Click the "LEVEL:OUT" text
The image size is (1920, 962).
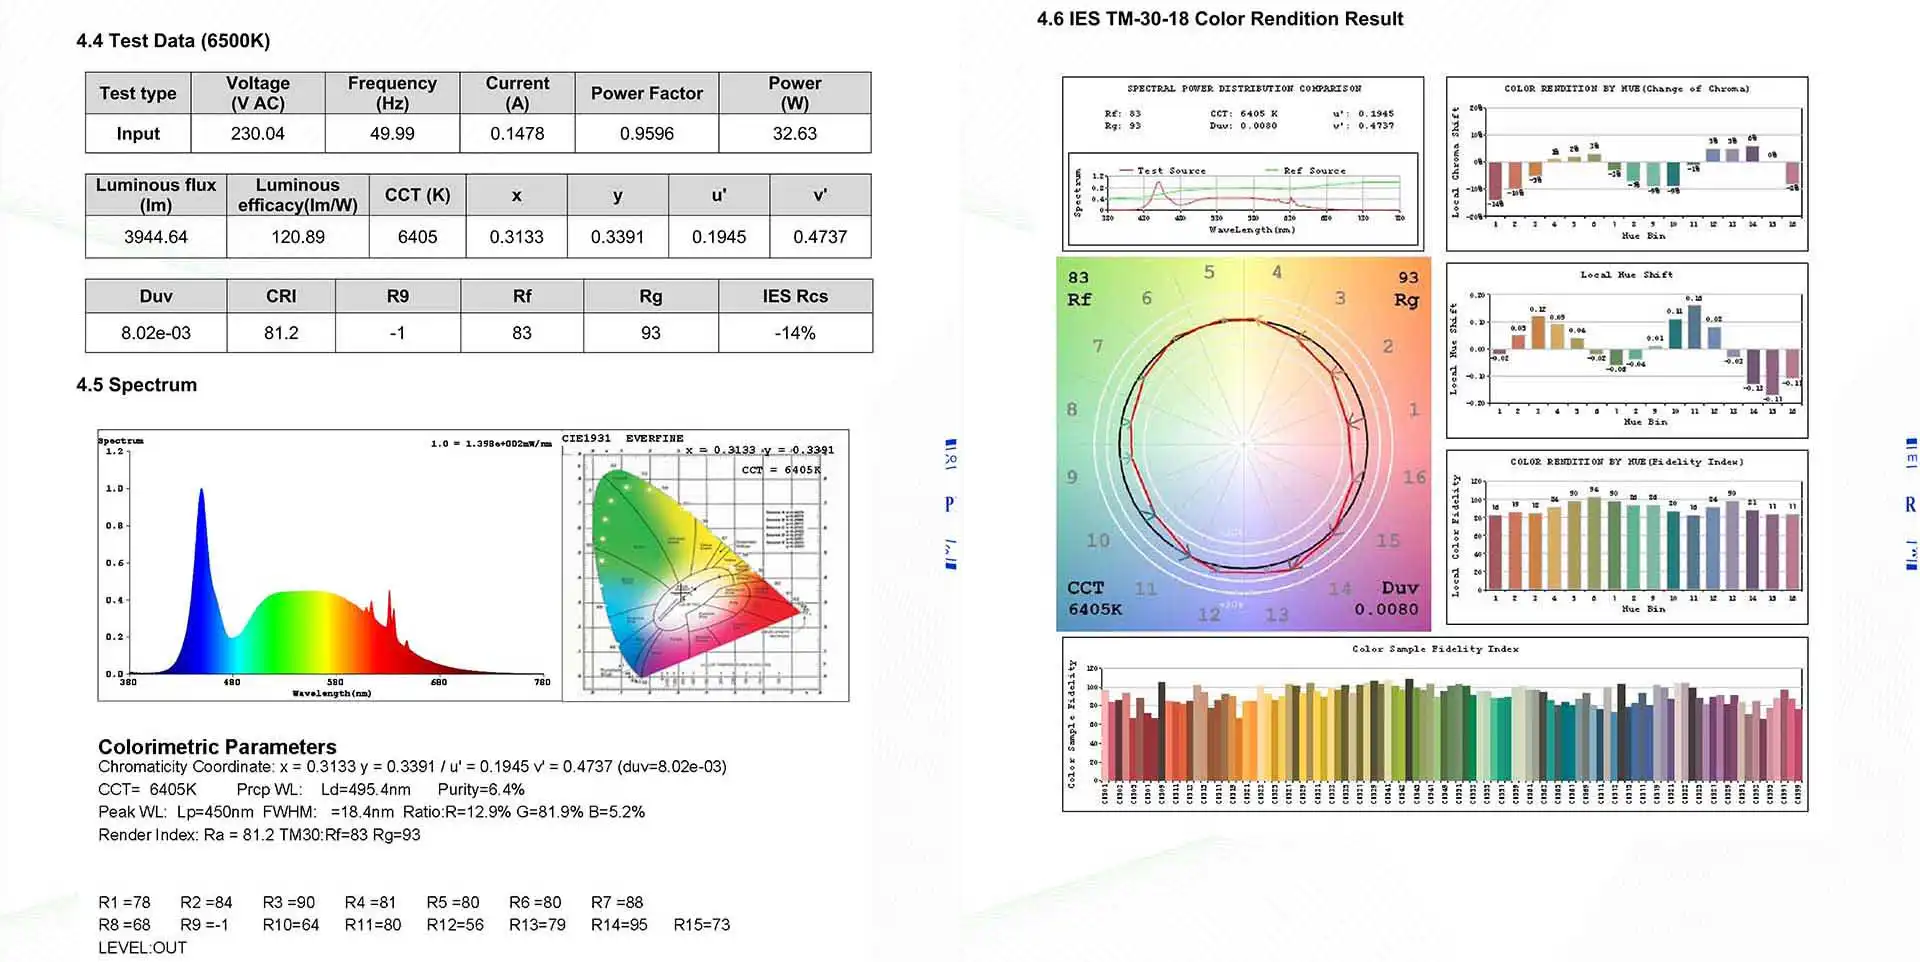142,948
